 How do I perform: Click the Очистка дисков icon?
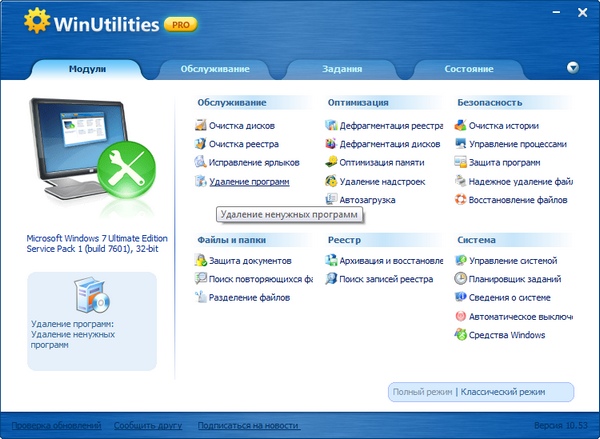(201, 126)
